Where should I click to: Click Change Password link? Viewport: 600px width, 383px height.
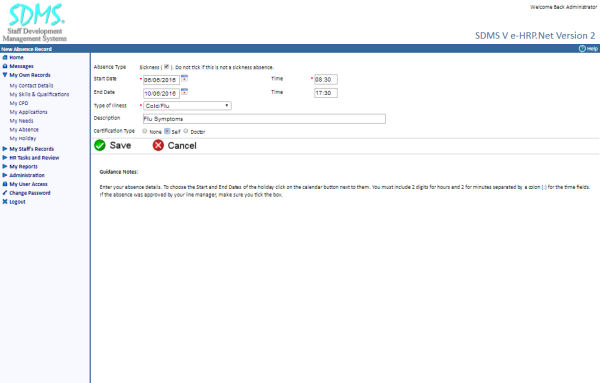coord(30,193)
